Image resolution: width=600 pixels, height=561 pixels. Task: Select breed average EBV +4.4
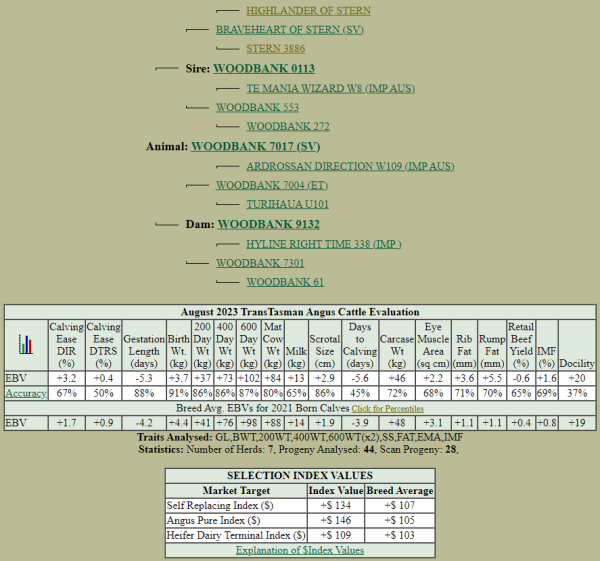click(x=178, y=423)
